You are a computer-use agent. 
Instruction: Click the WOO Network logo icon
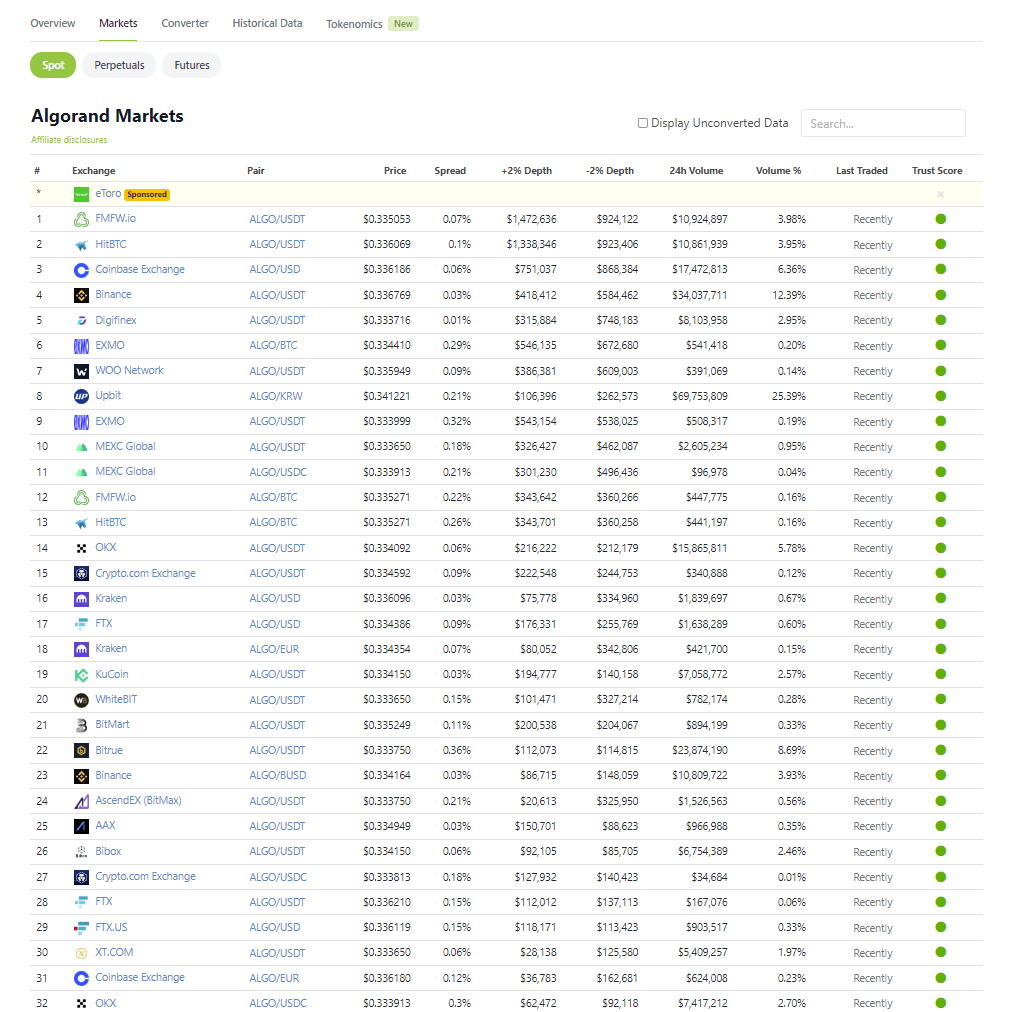pos(82,371)
